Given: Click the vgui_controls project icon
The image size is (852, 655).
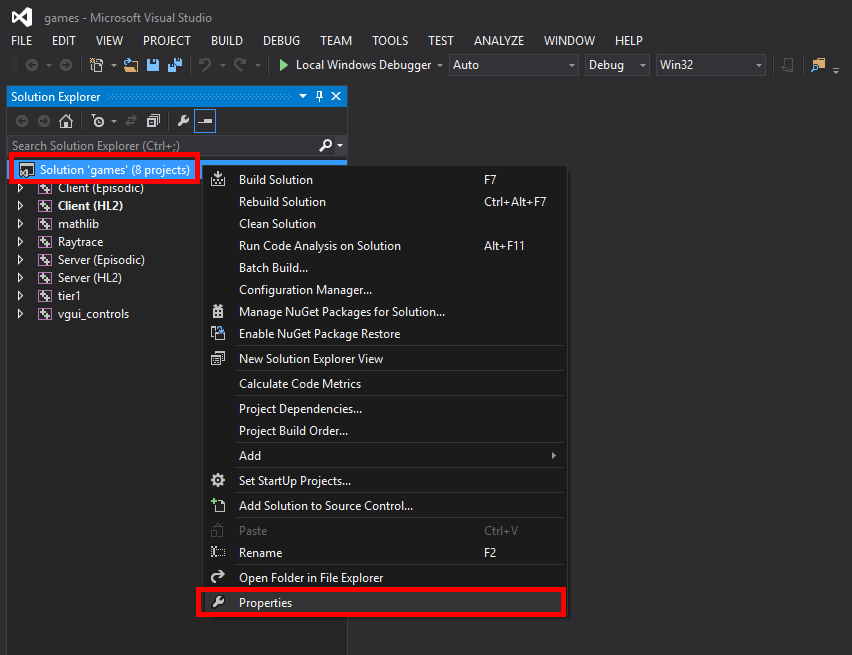Looking at the screenshot, I should 45,314.
